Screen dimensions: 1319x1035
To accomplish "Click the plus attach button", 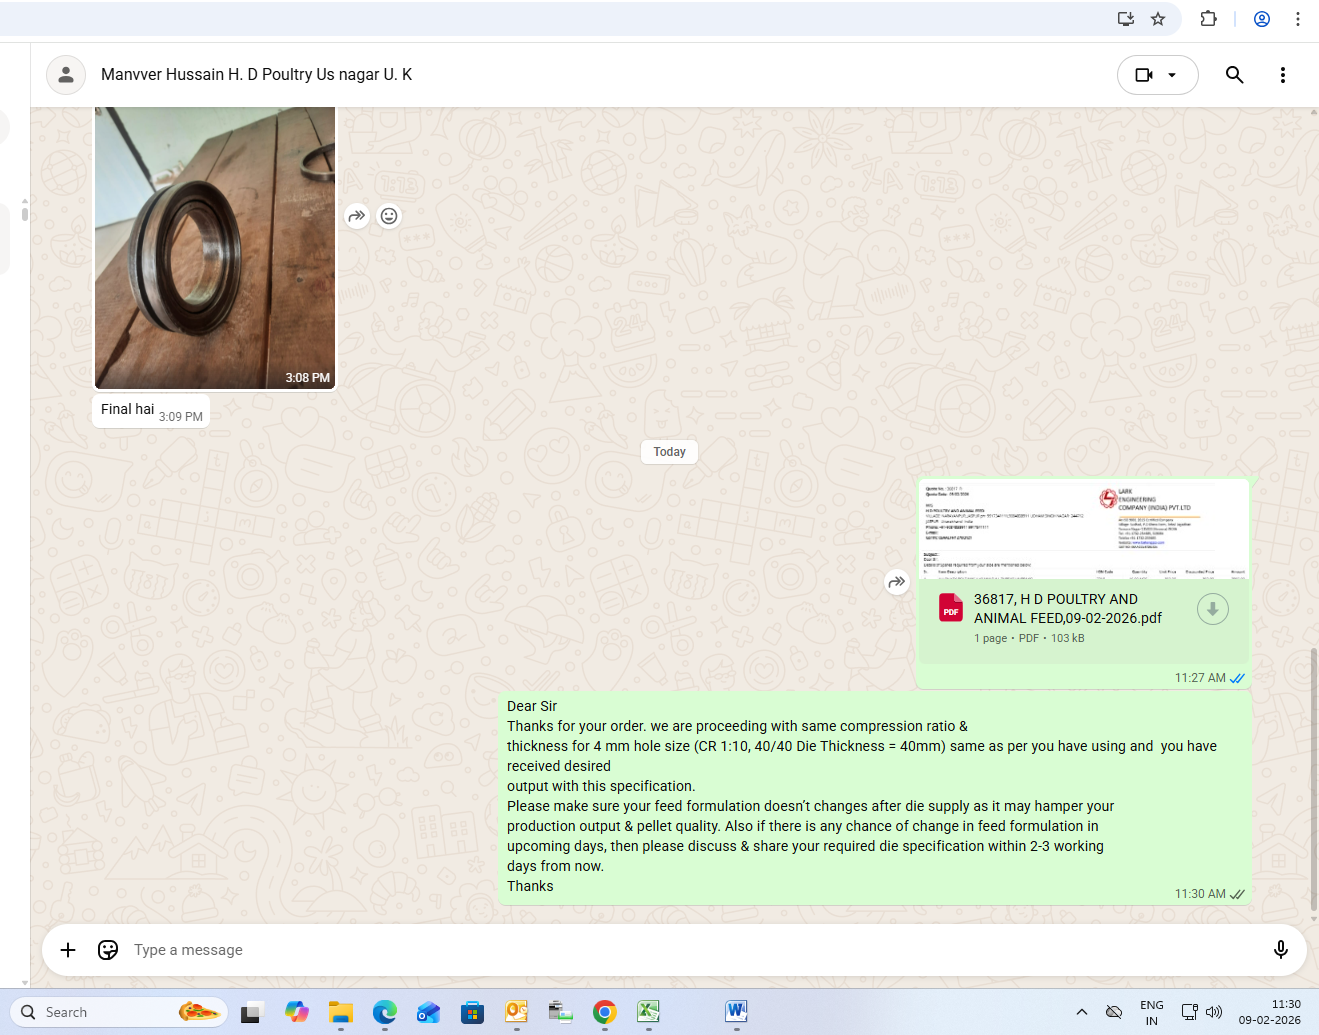I will (68, 950).
